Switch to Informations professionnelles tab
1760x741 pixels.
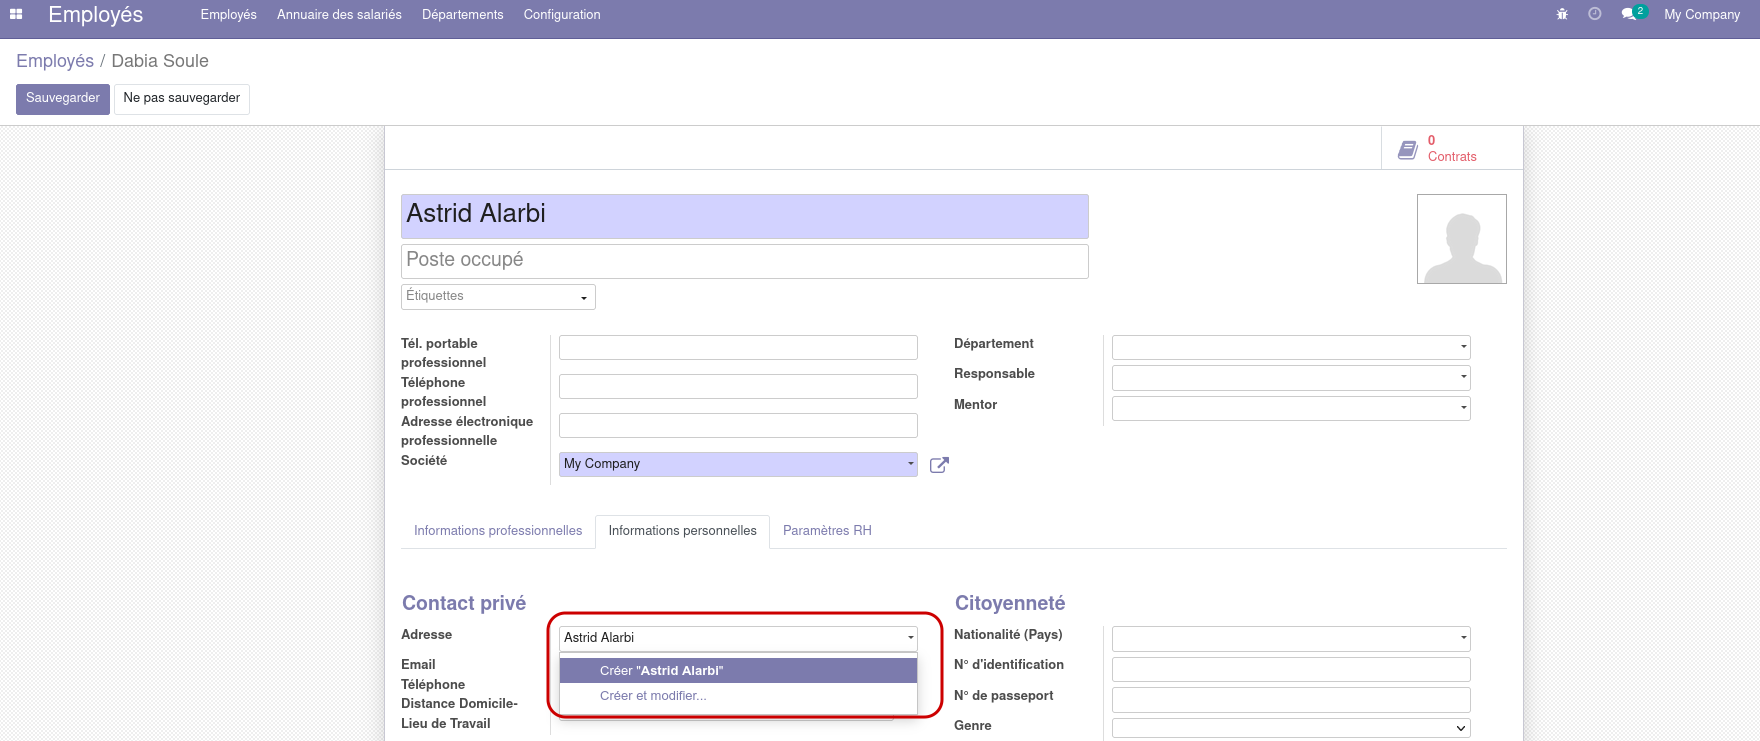pyautogui.click(x=498, y=531)
